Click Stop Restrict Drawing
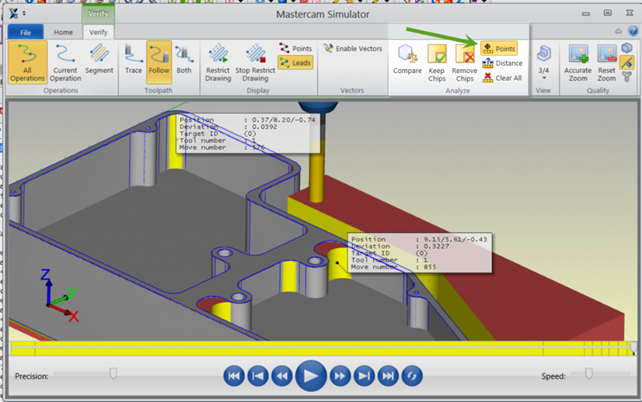 (x=255, y=62)
